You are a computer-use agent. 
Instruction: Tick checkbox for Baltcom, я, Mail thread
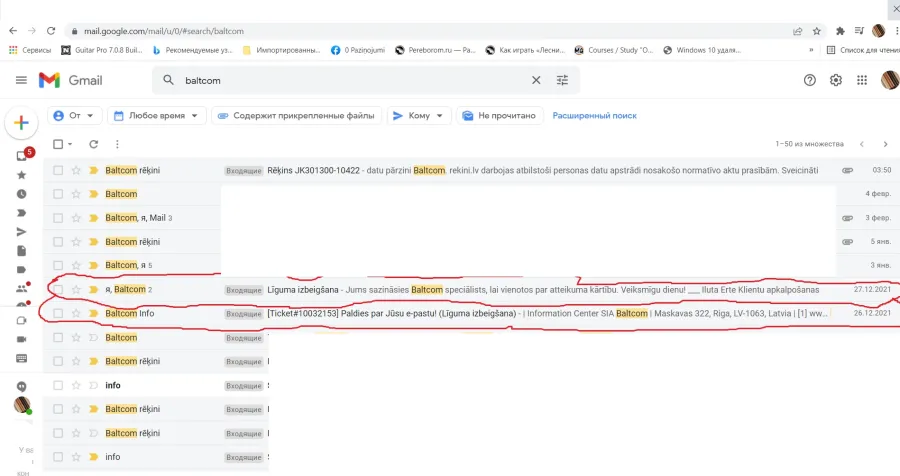point(58,218)
